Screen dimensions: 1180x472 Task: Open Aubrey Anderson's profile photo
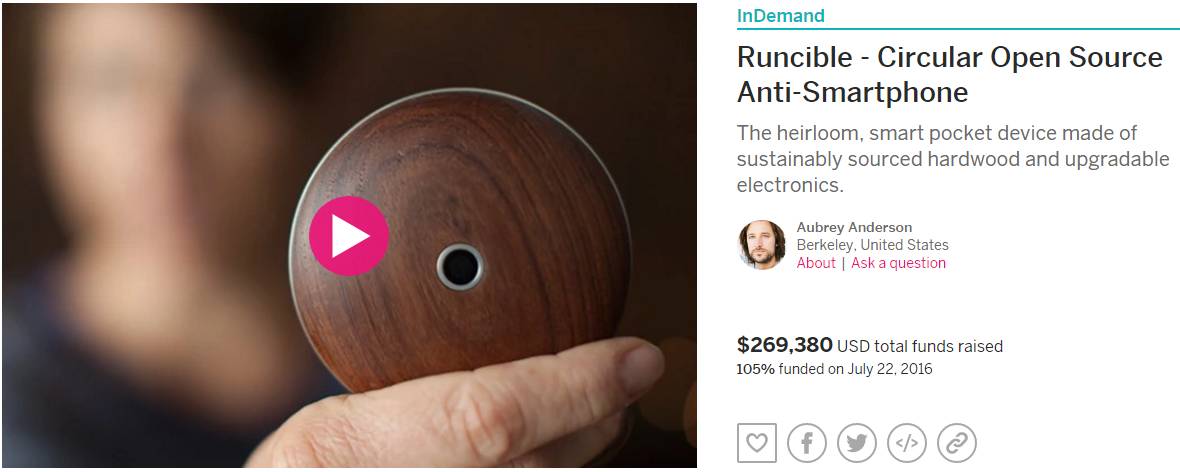tap(762, 245)
